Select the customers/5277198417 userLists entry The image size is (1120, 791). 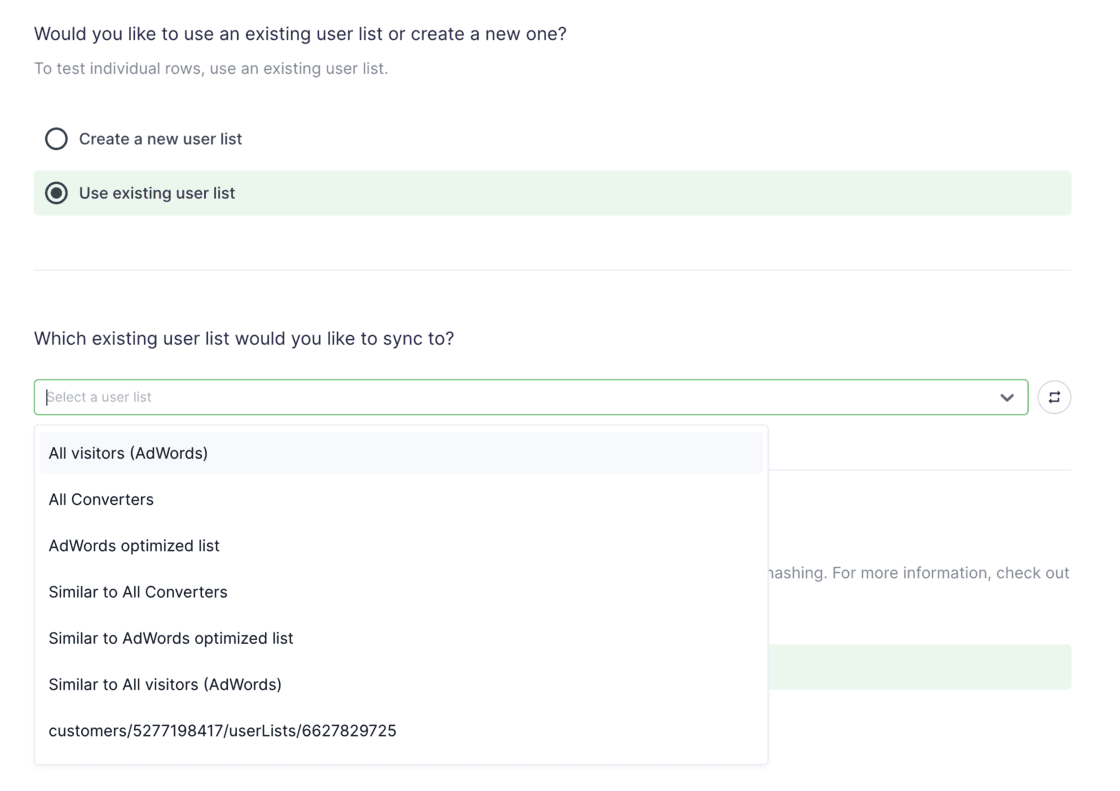pos(222,730)
